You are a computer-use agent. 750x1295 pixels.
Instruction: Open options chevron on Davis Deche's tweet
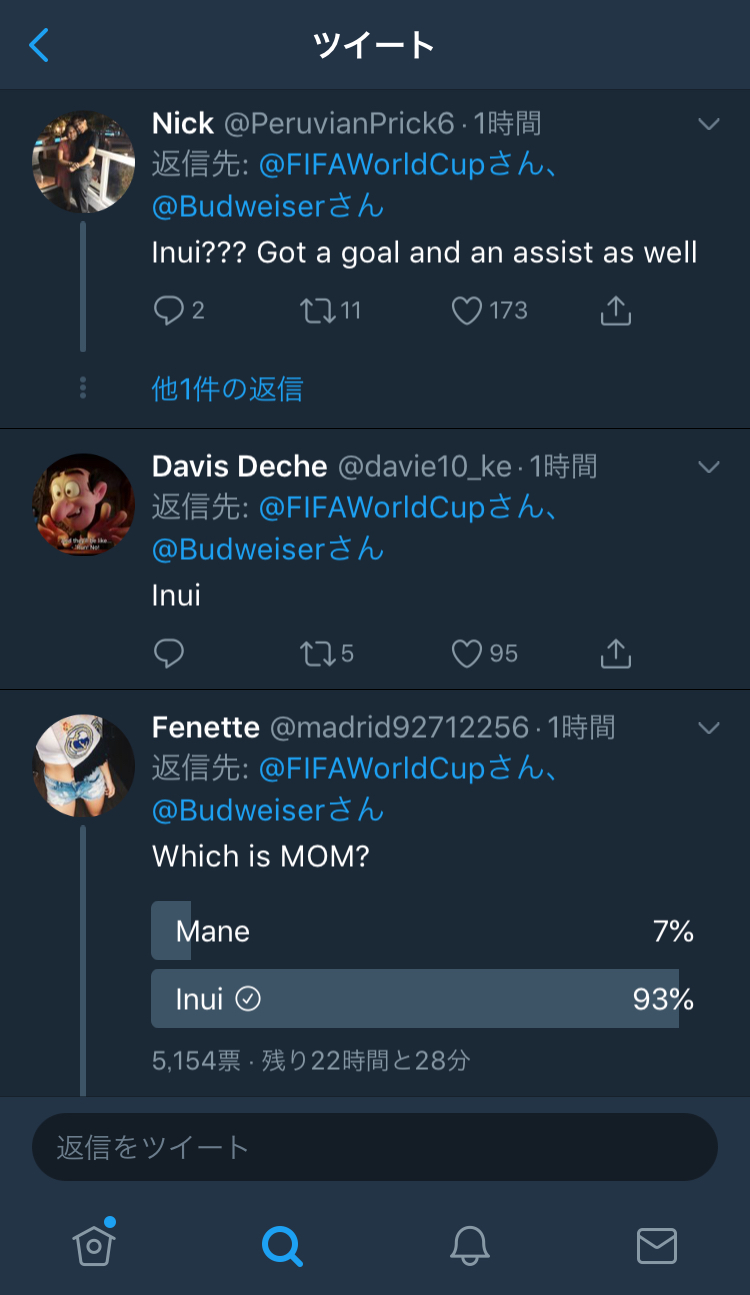click(708, 467)
